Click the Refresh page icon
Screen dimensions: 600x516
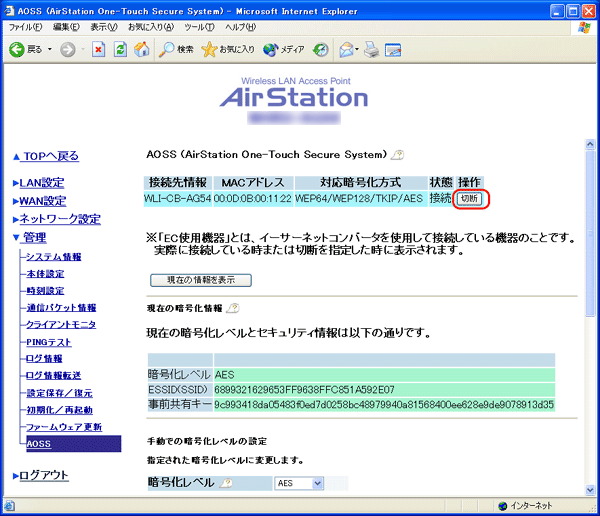[x=120, y=49]
